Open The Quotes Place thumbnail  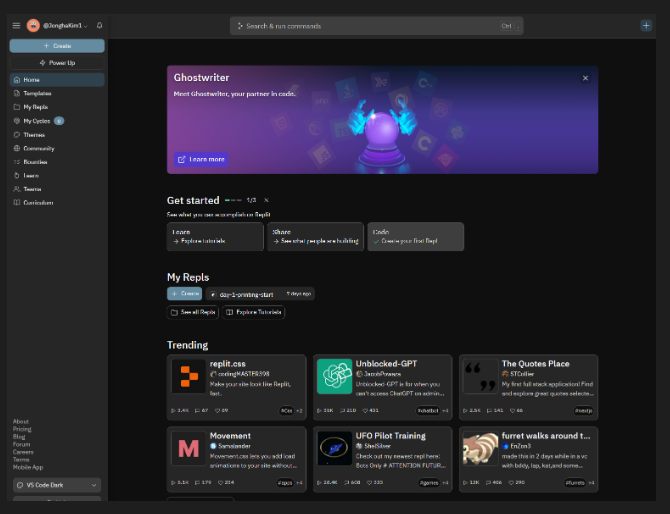pyautogui.click(x=481, y=376)
